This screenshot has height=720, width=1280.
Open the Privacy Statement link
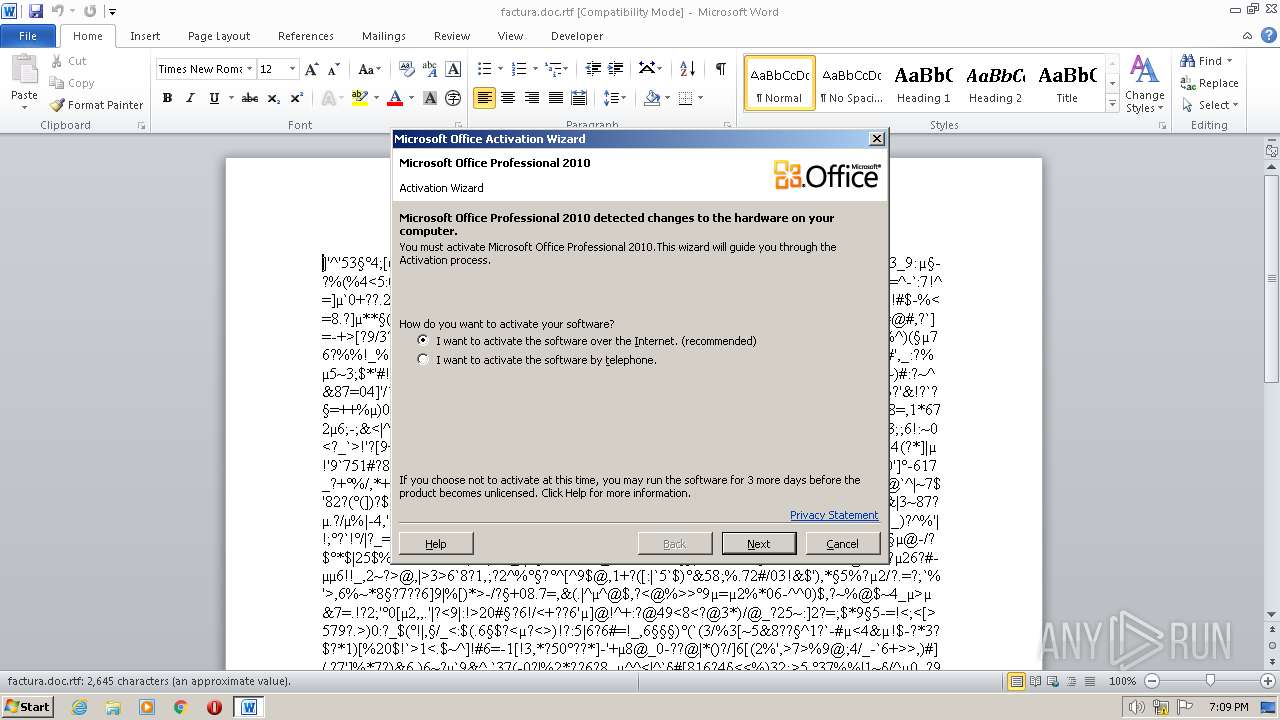834,515
